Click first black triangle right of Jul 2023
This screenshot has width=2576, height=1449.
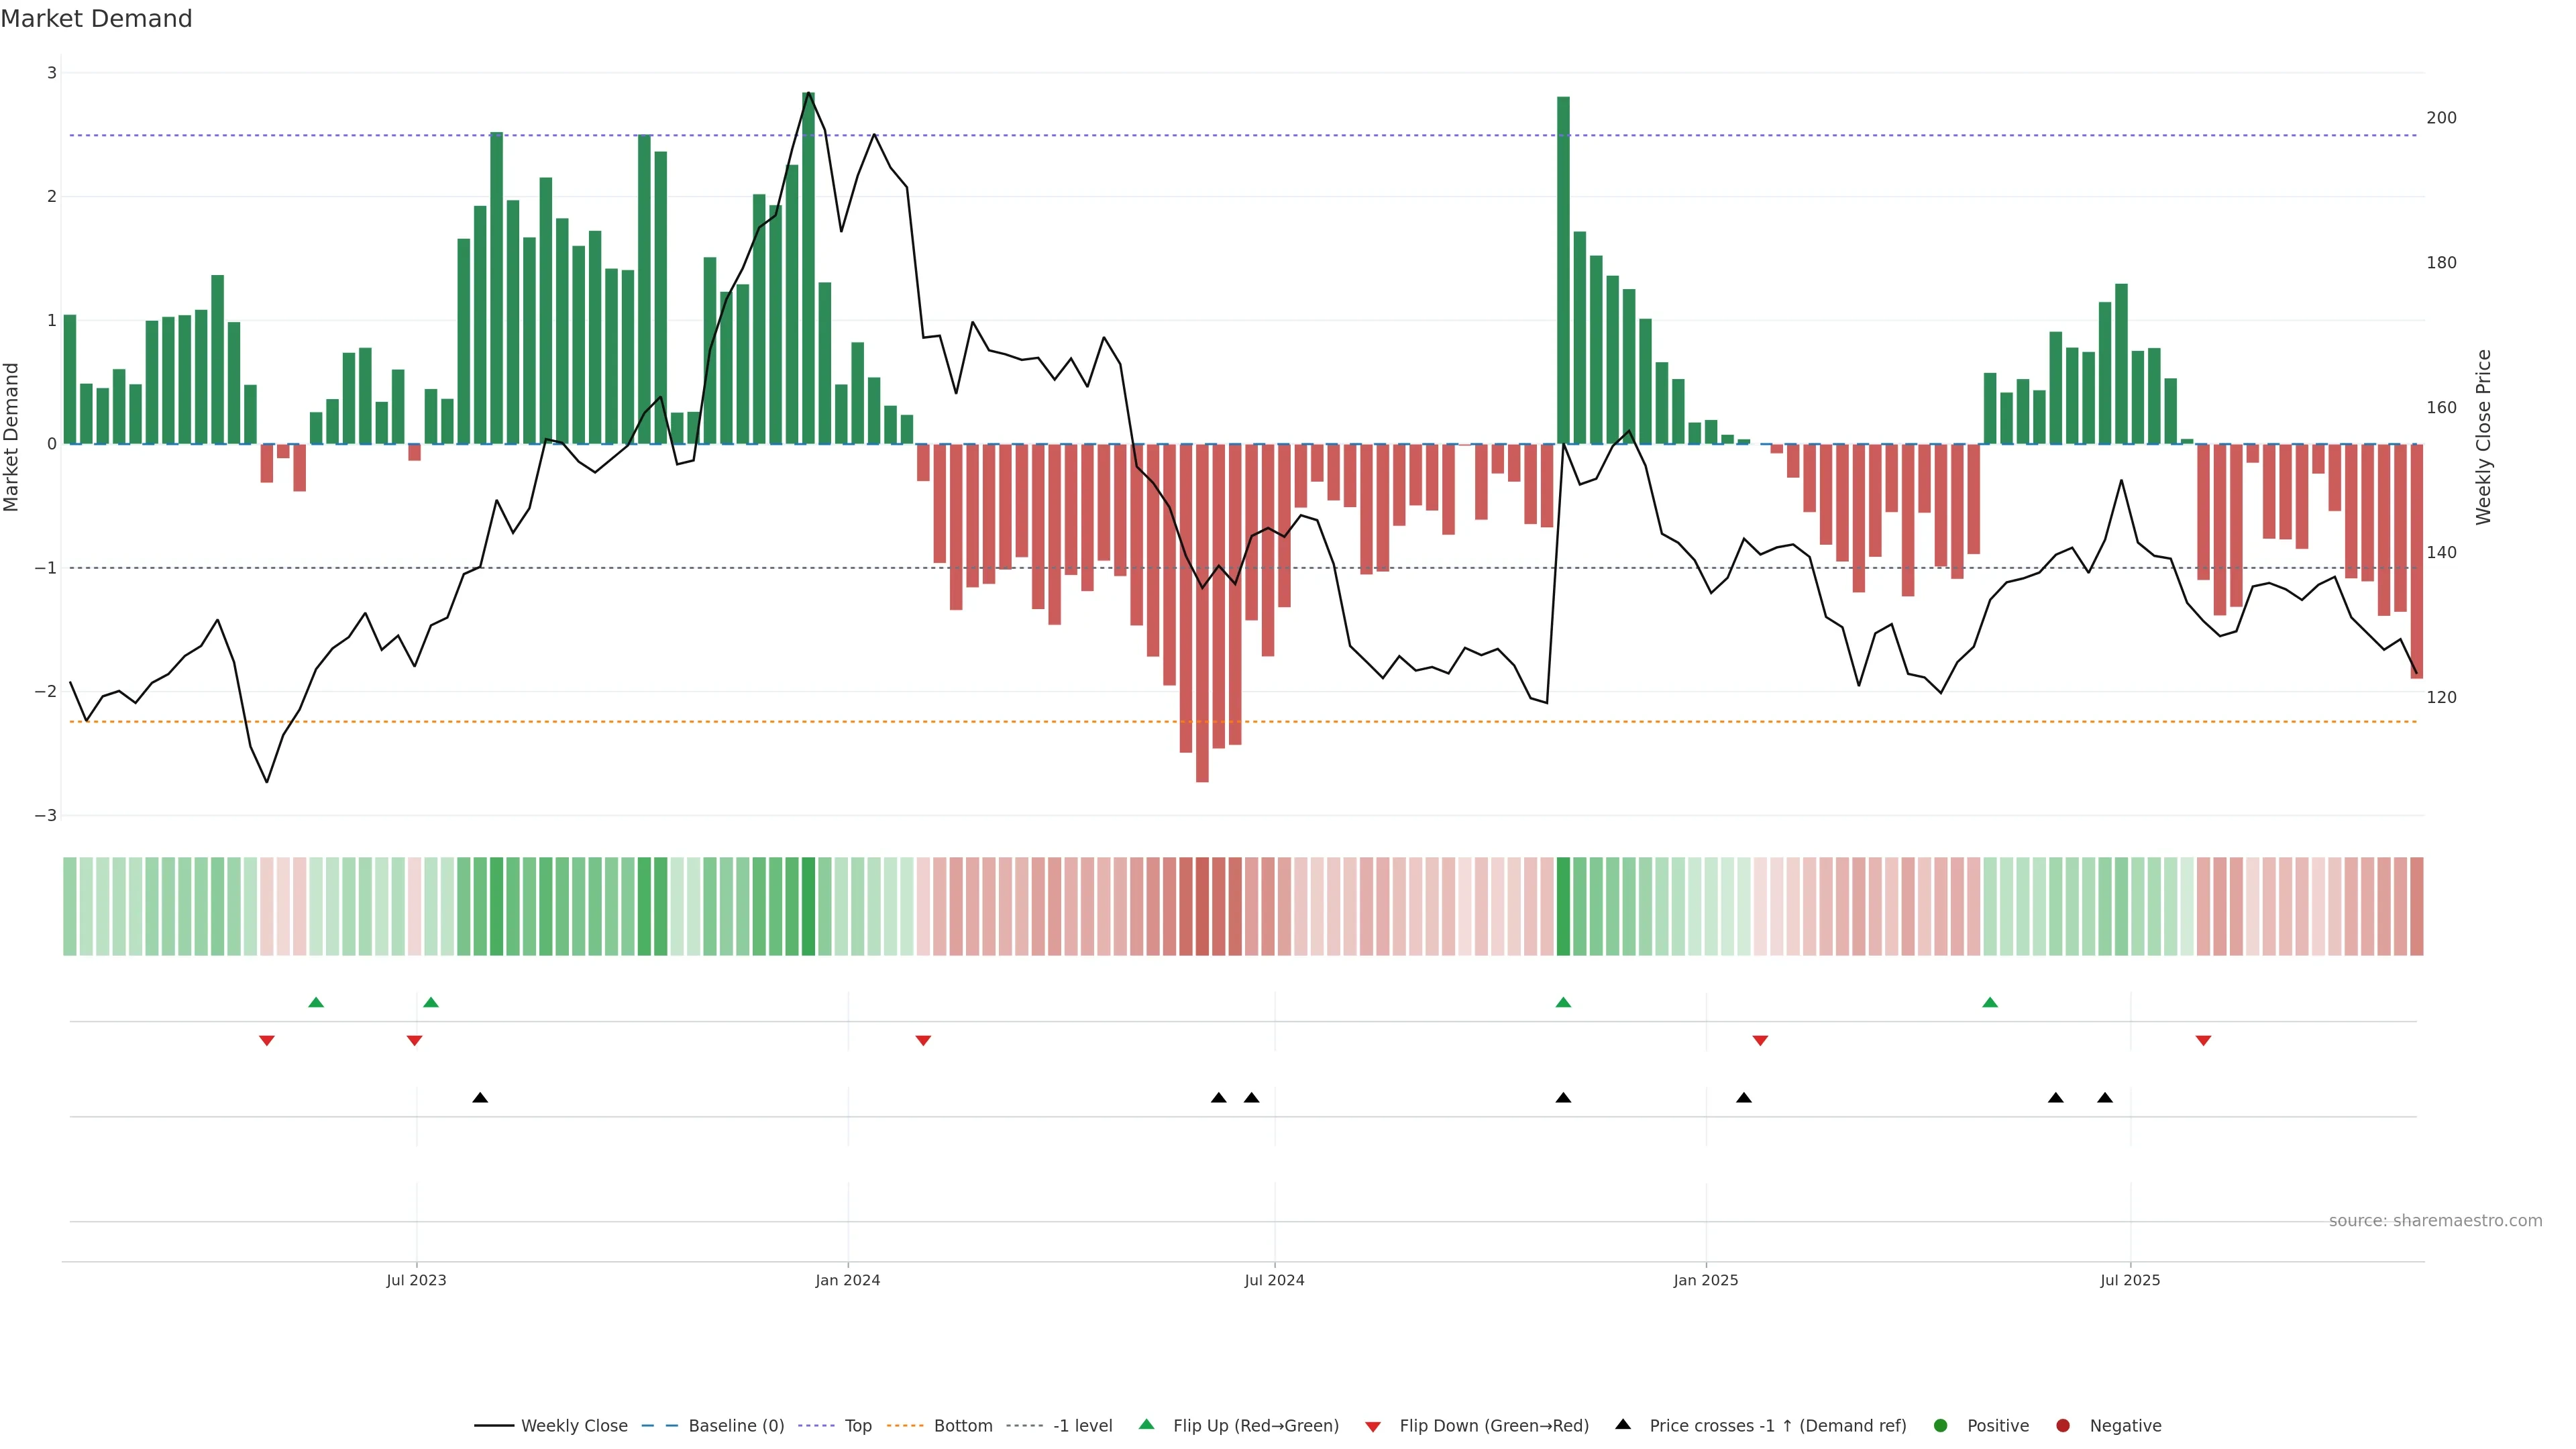click(x=480, y=1098)
